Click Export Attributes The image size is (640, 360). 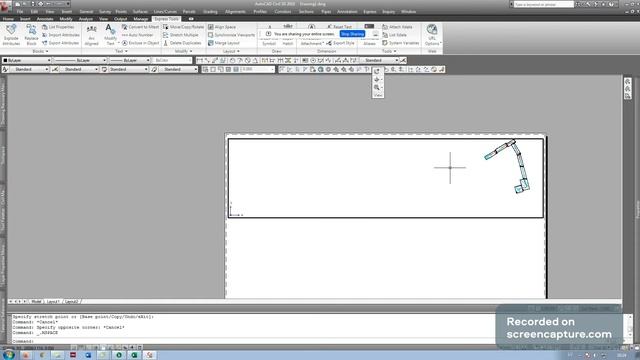(60, 43)
